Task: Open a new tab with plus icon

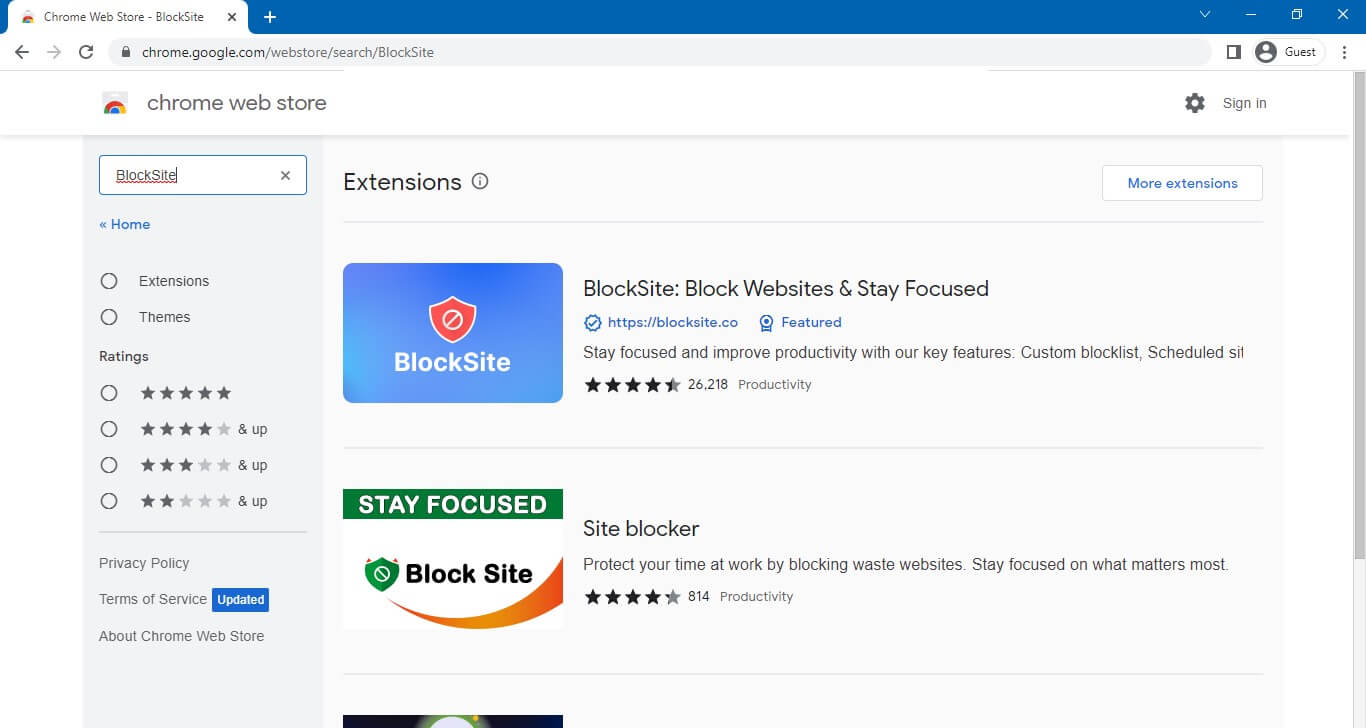Action: (270, 17)
